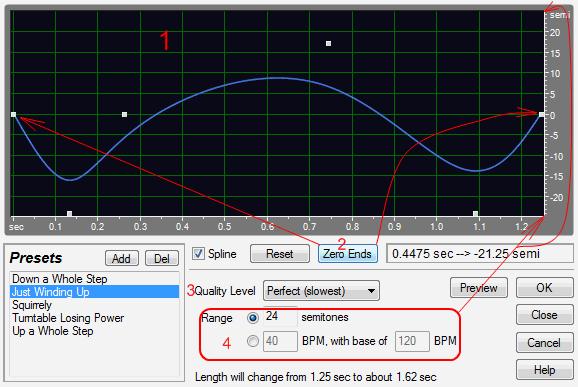Viewport: 578px width, 387px height.
Task: Click the Reset button
Action: [280, 254]
